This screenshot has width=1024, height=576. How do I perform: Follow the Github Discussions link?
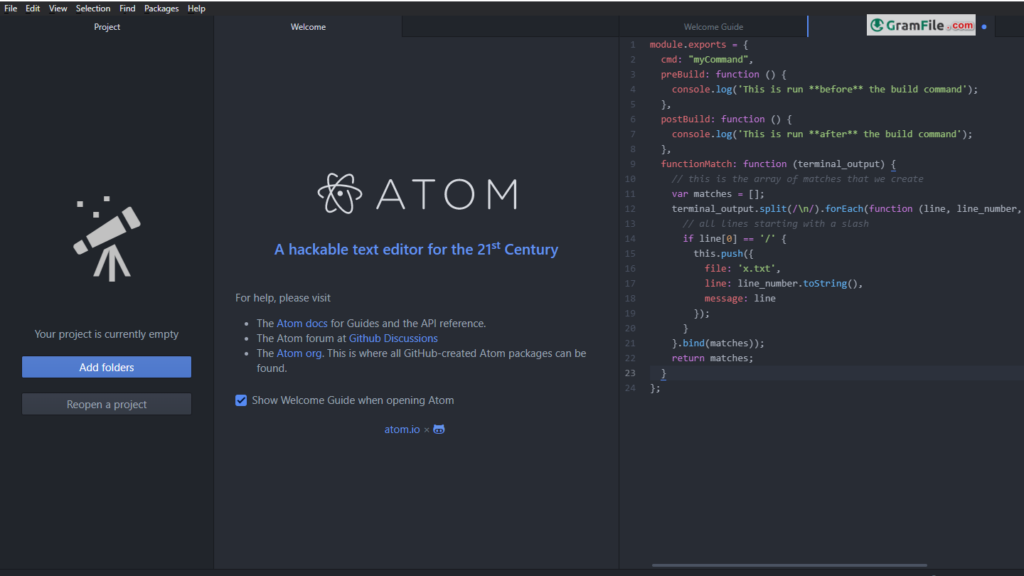pos(393,338)
